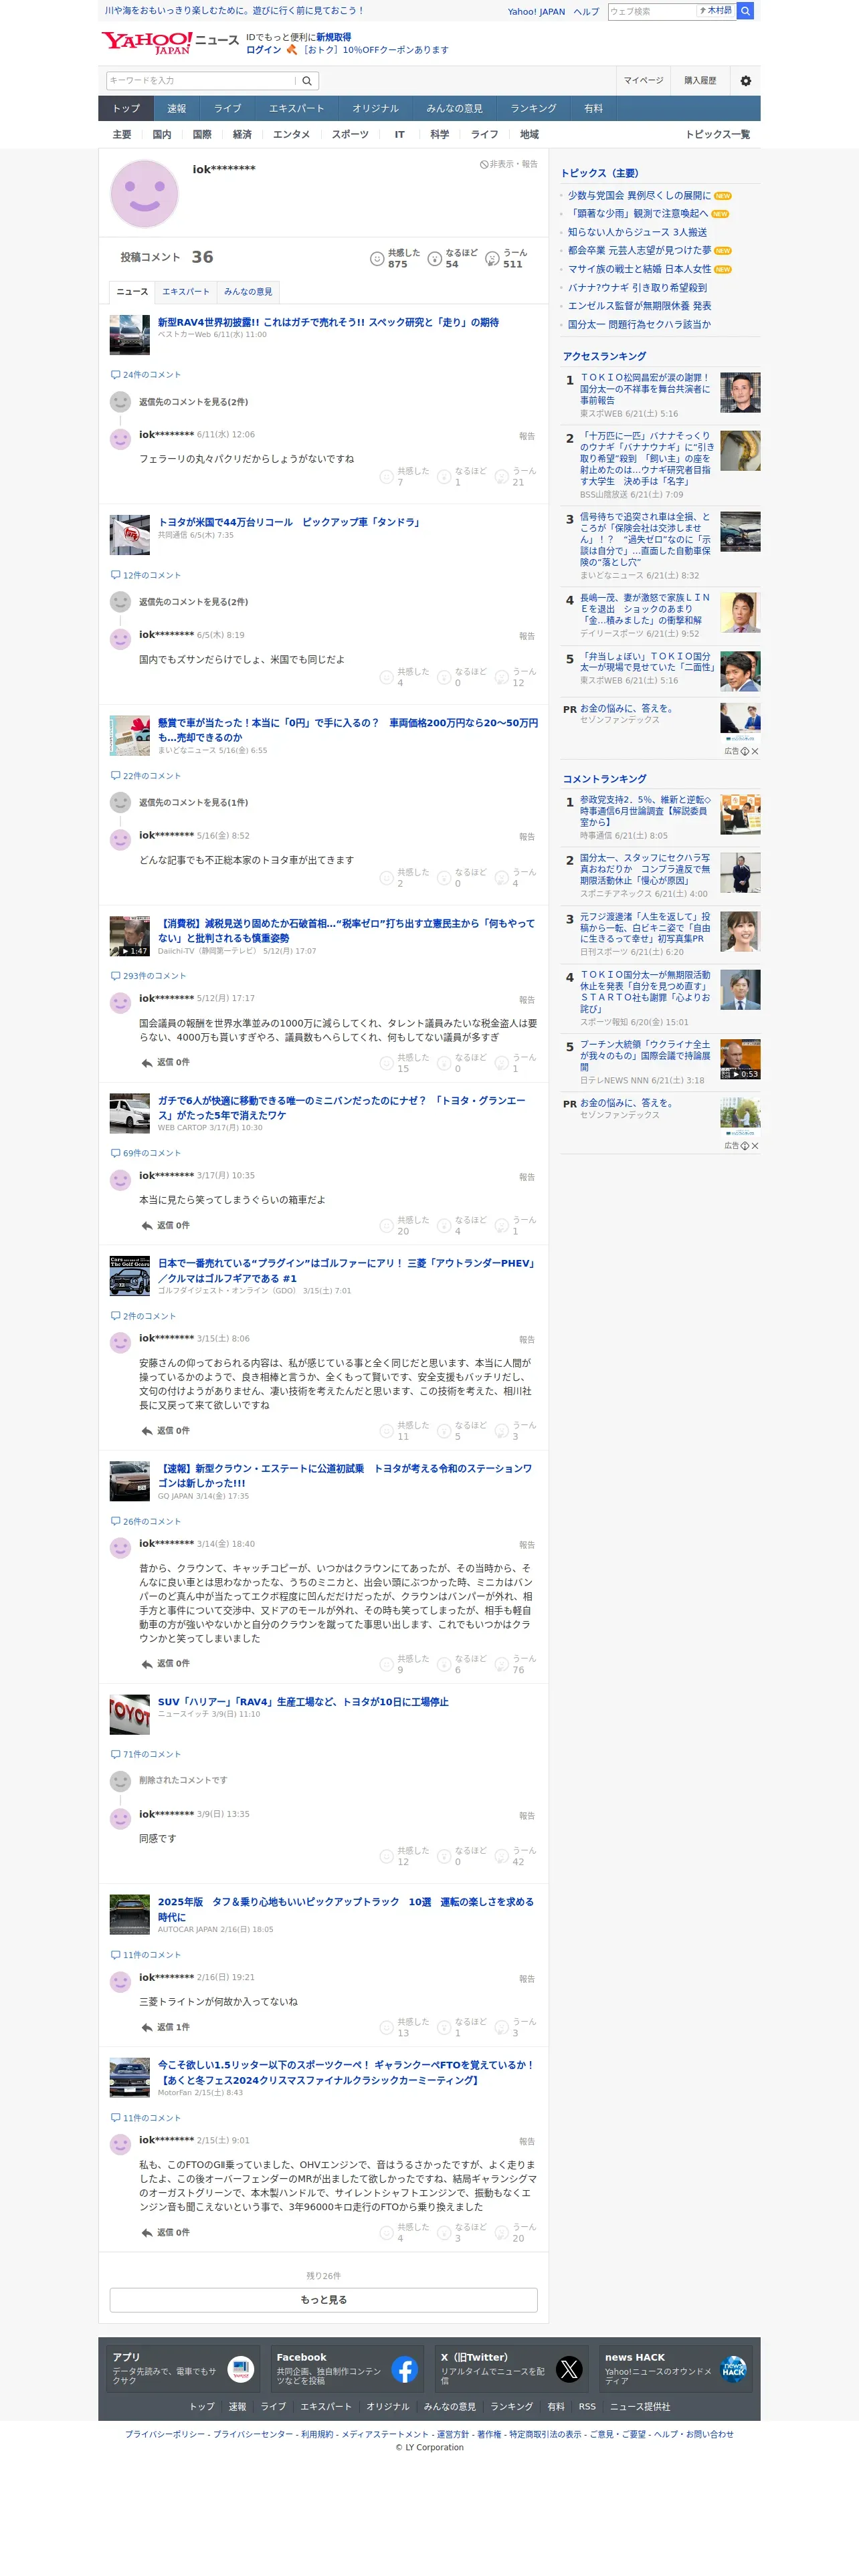Open topic 小数与党国会 異例尽くしの展開に
This screenshot has height=2576, width=859.
tap(639, 196)
